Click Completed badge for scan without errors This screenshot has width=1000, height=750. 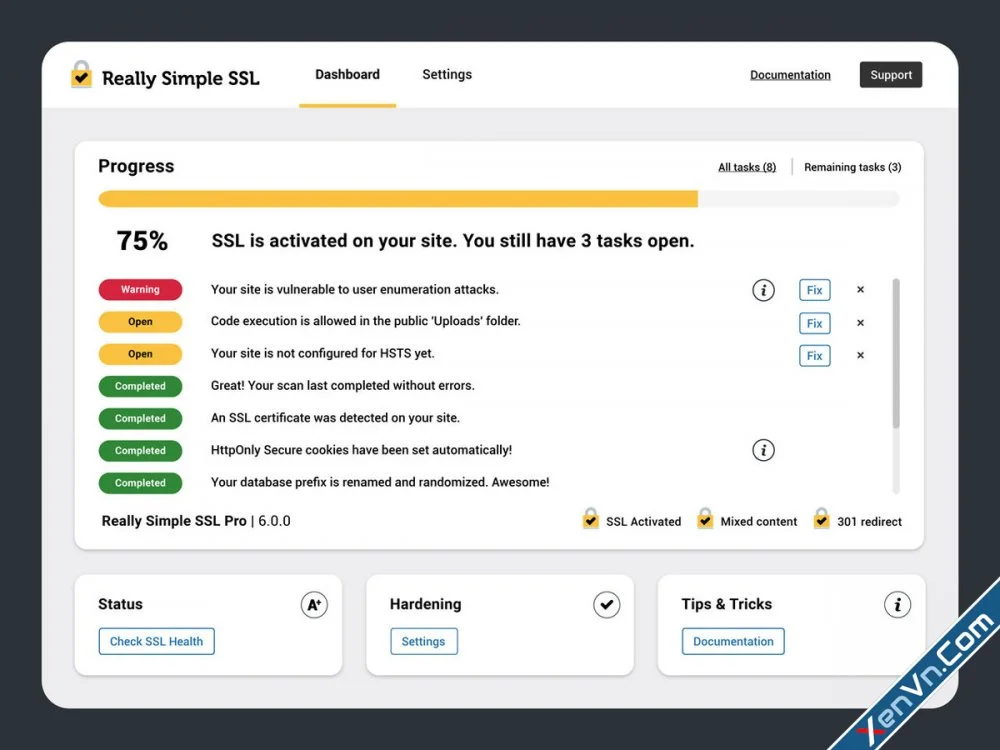click(140, 386)
